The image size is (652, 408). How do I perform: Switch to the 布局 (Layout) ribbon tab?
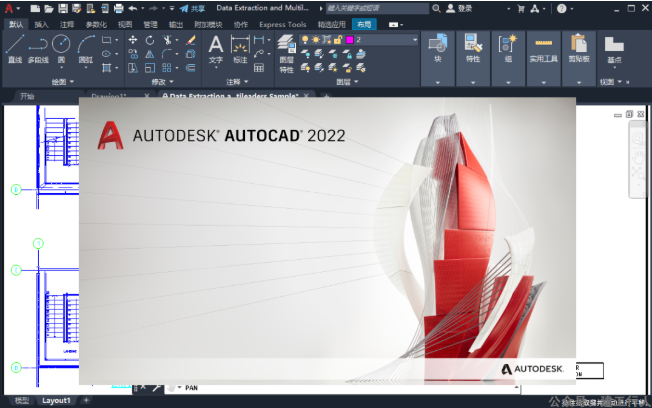pos(364,25)
